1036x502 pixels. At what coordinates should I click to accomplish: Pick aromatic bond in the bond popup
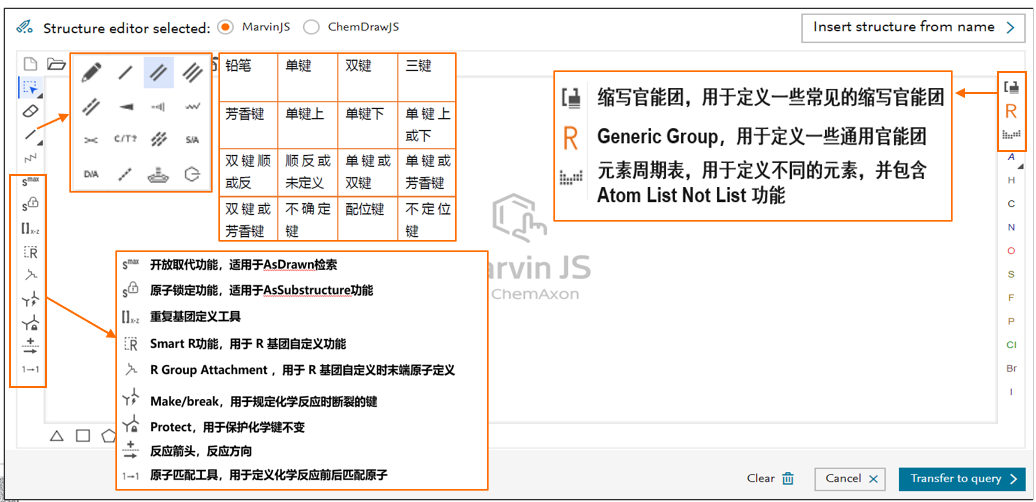click(x=91, y=106)
